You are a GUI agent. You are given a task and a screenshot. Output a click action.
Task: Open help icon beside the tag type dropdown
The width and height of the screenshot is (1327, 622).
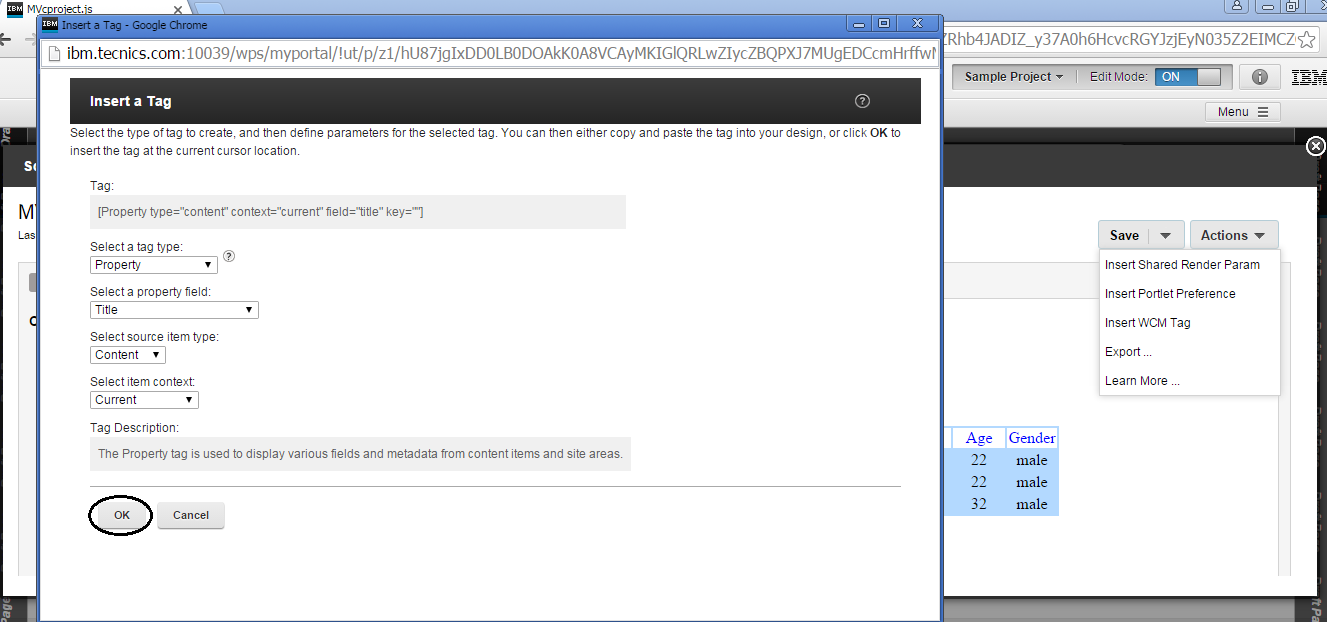229,256
